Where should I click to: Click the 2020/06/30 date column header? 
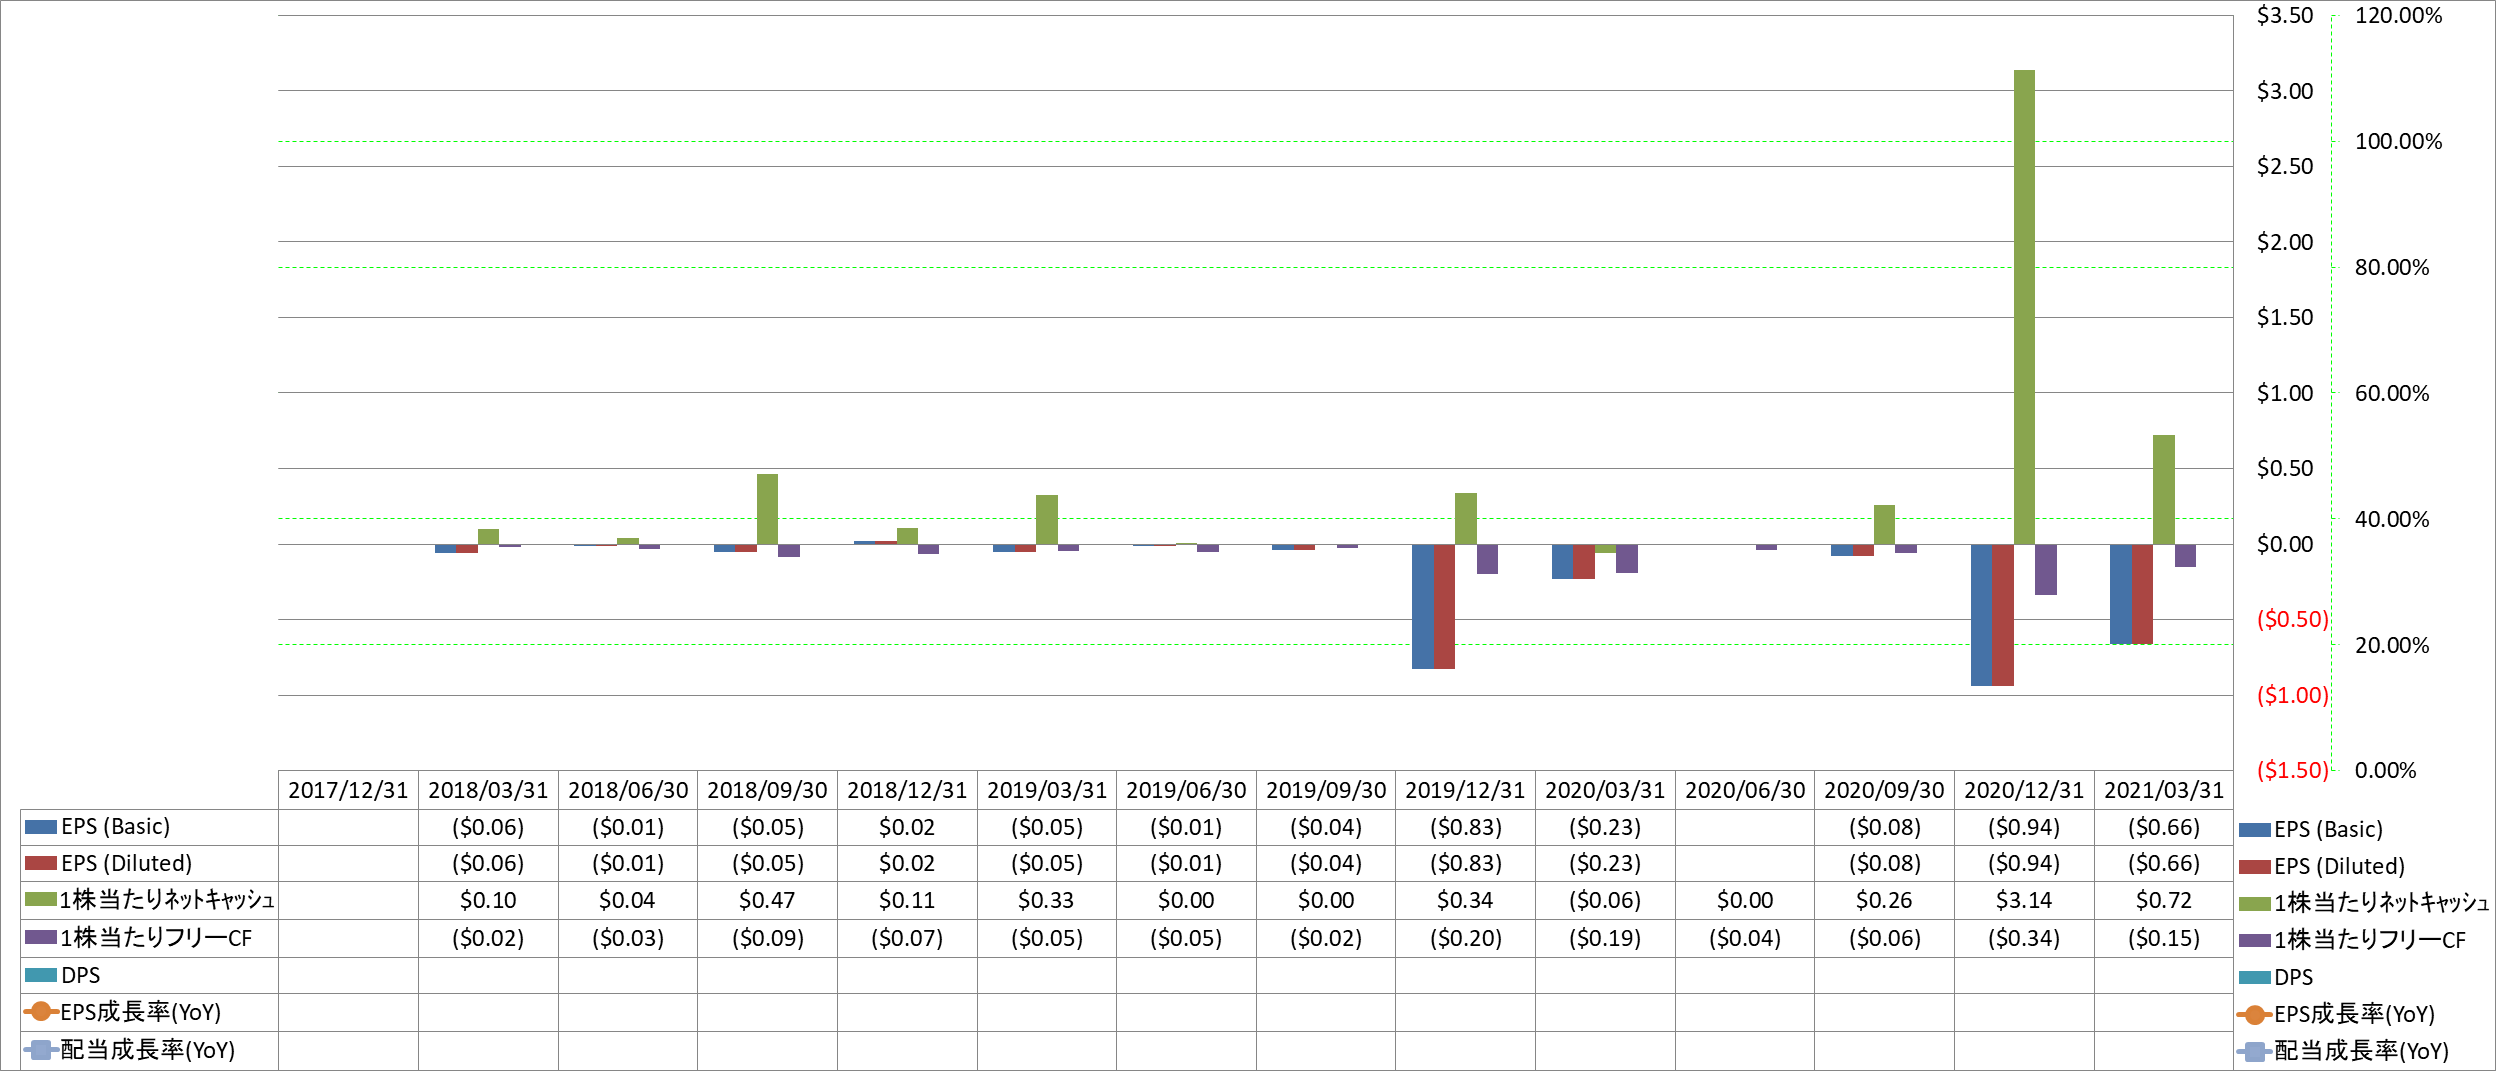1745,791
